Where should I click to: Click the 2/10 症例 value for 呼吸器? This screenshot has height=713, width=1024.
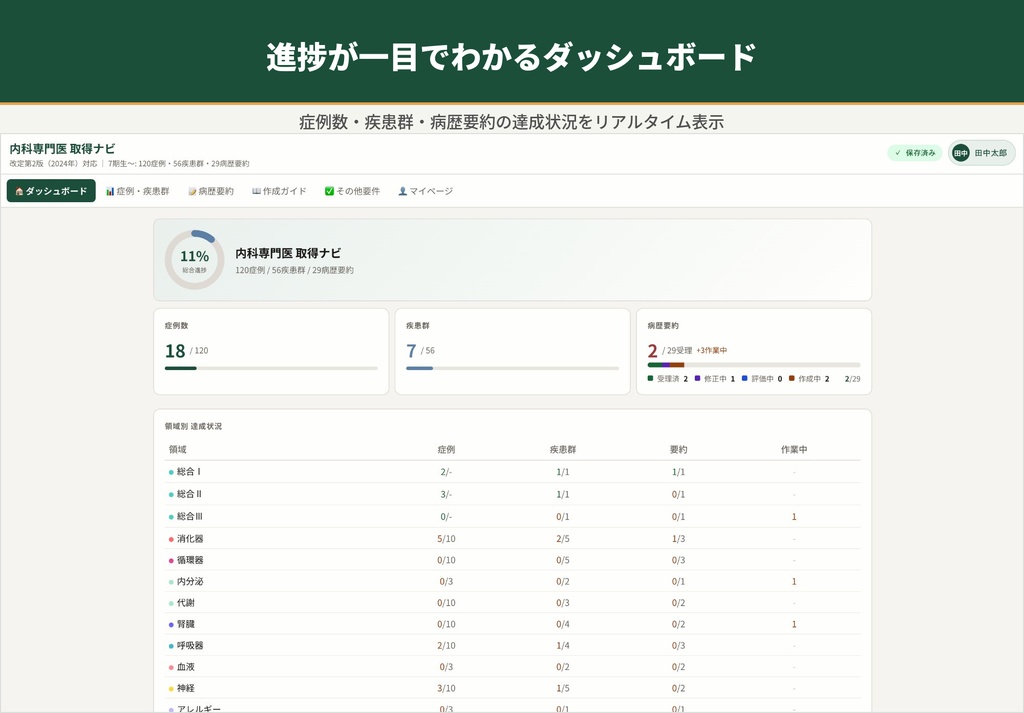pos(446,645)
